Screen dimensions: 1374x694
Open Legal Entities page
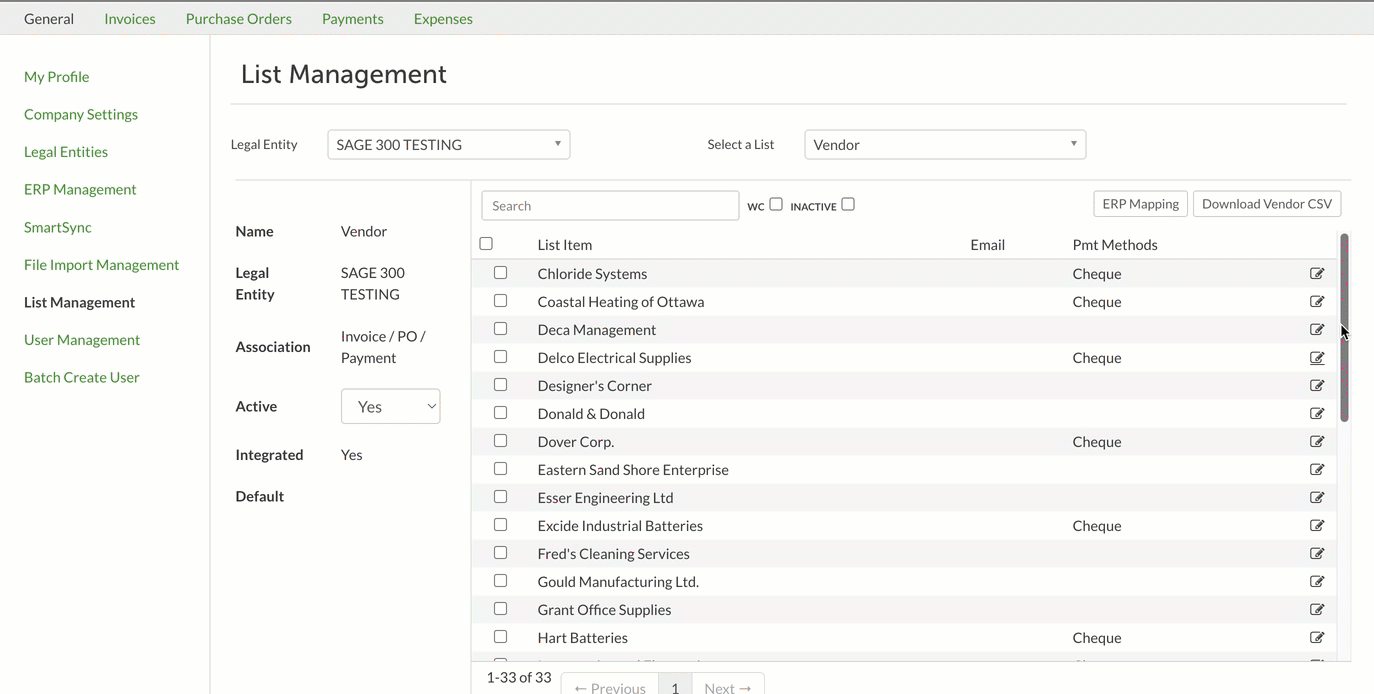point(66,152)
